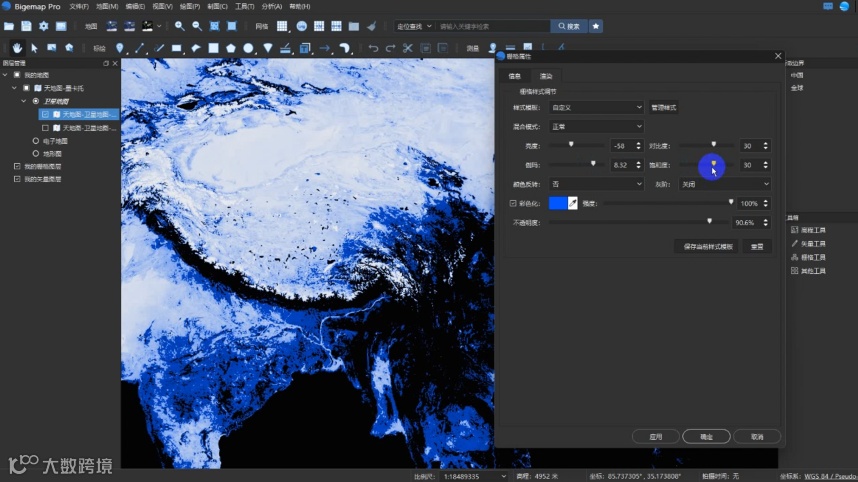Click the eyedropper next to blue swatch

pyautogui.click(x=573, y=203)
